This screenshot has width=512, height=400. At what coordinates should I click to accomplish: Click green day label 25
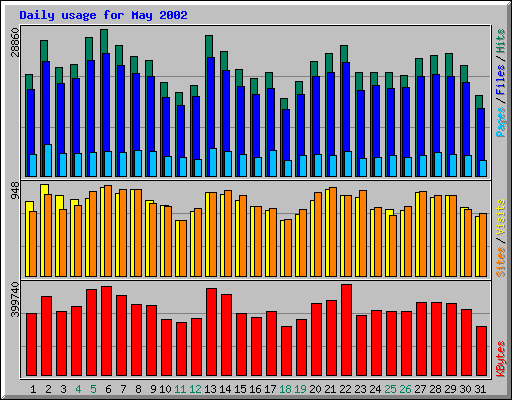390,389
